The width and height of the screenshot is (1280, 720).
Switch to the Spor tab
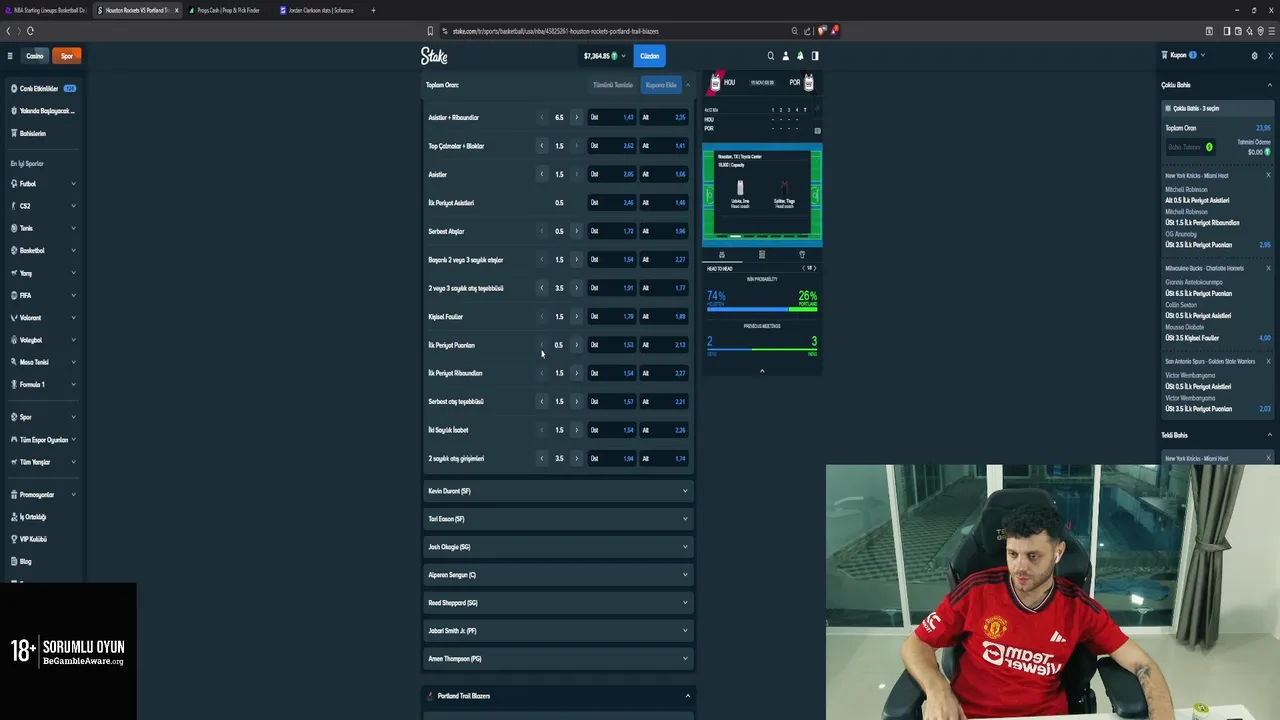click(67, 56)
